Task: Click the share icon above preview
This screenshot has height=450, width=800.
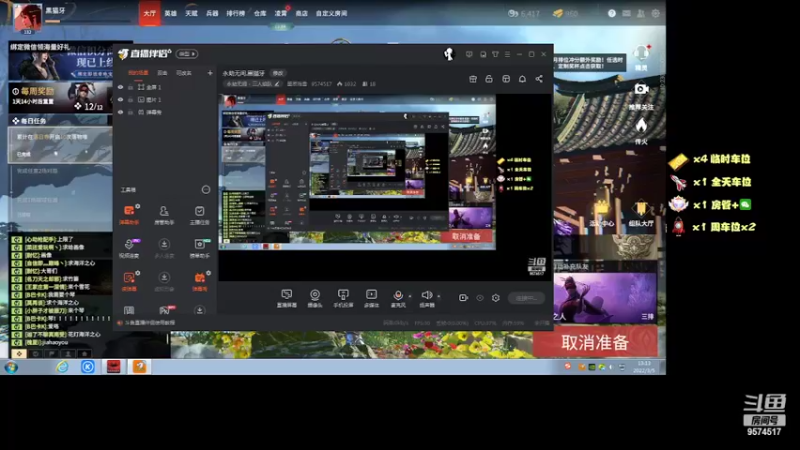Action: click(539, 79)
